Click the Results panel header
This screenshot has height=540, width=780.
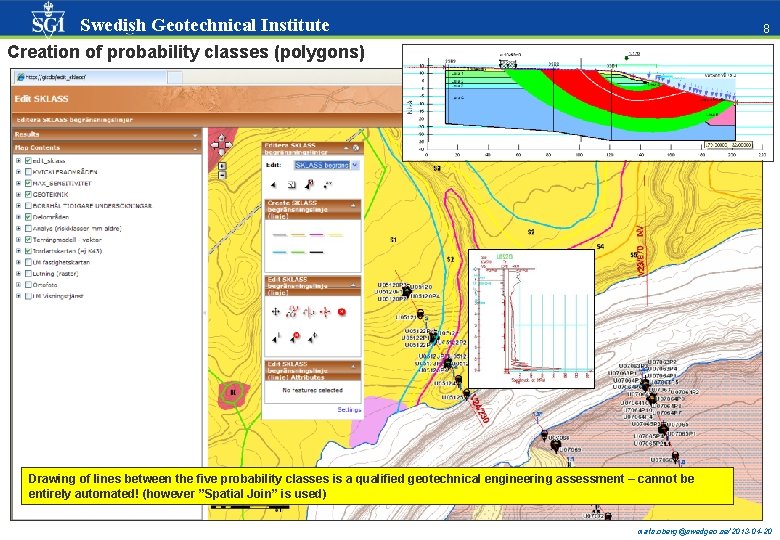tap(106, 135)
